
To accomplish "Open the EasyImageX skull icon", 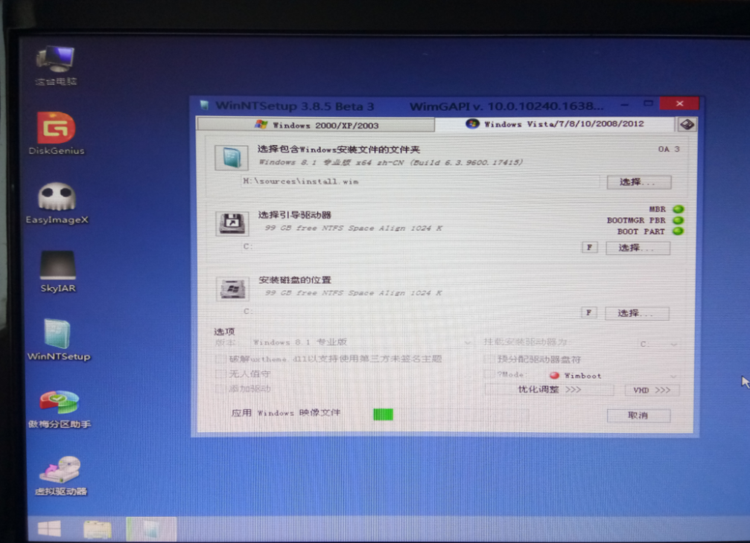I will tap(57, 203).
